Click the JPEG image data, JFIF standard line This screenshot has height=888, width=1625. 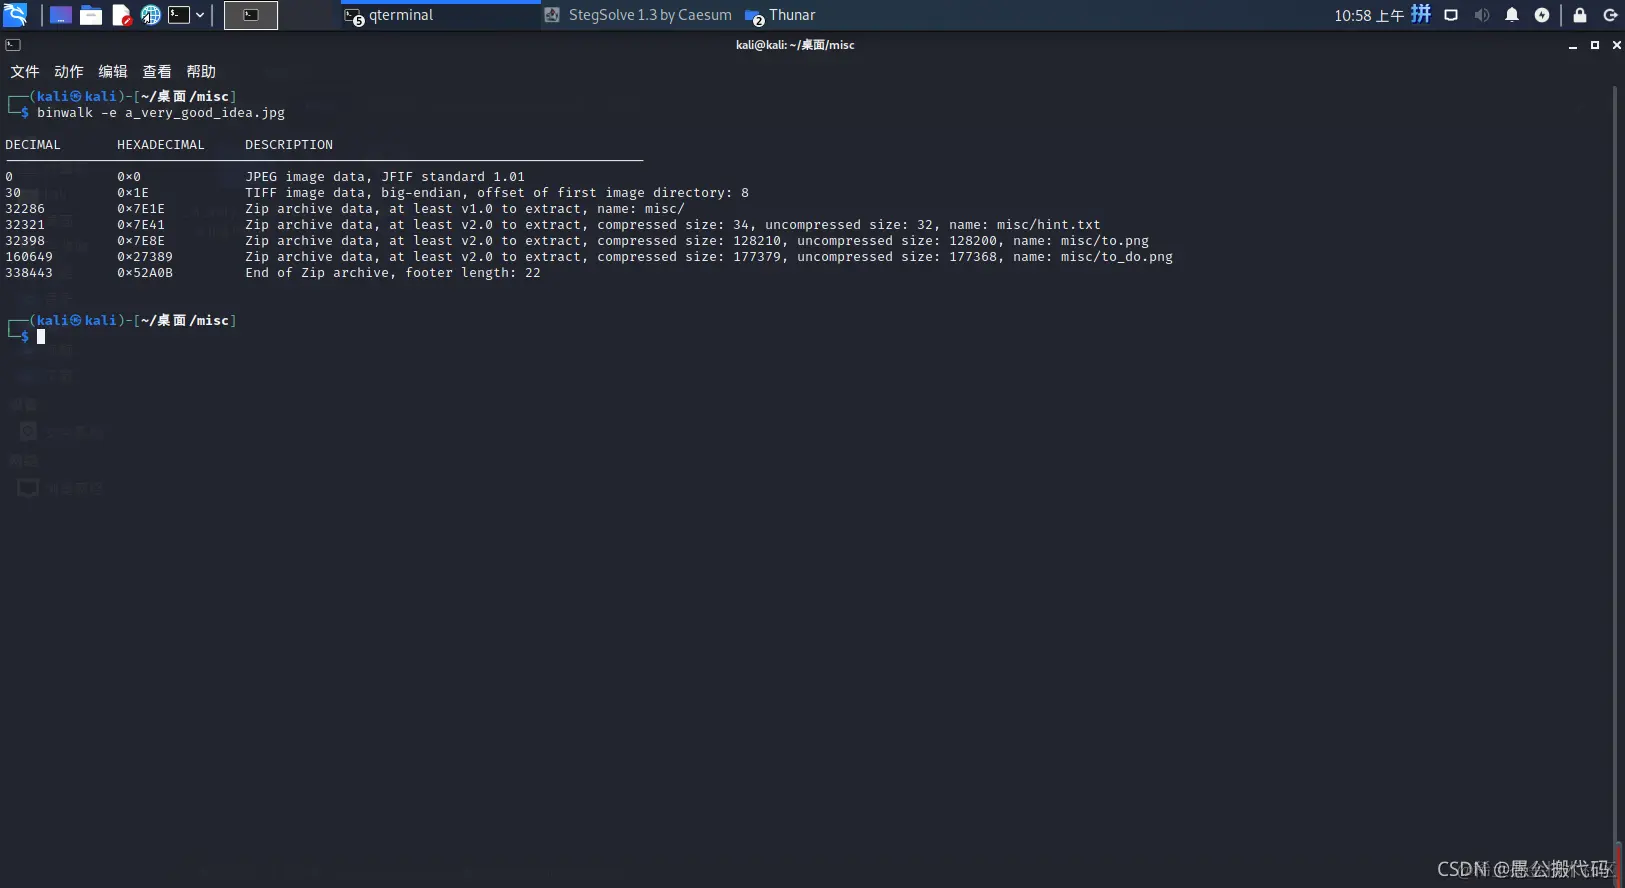point(385,177)
